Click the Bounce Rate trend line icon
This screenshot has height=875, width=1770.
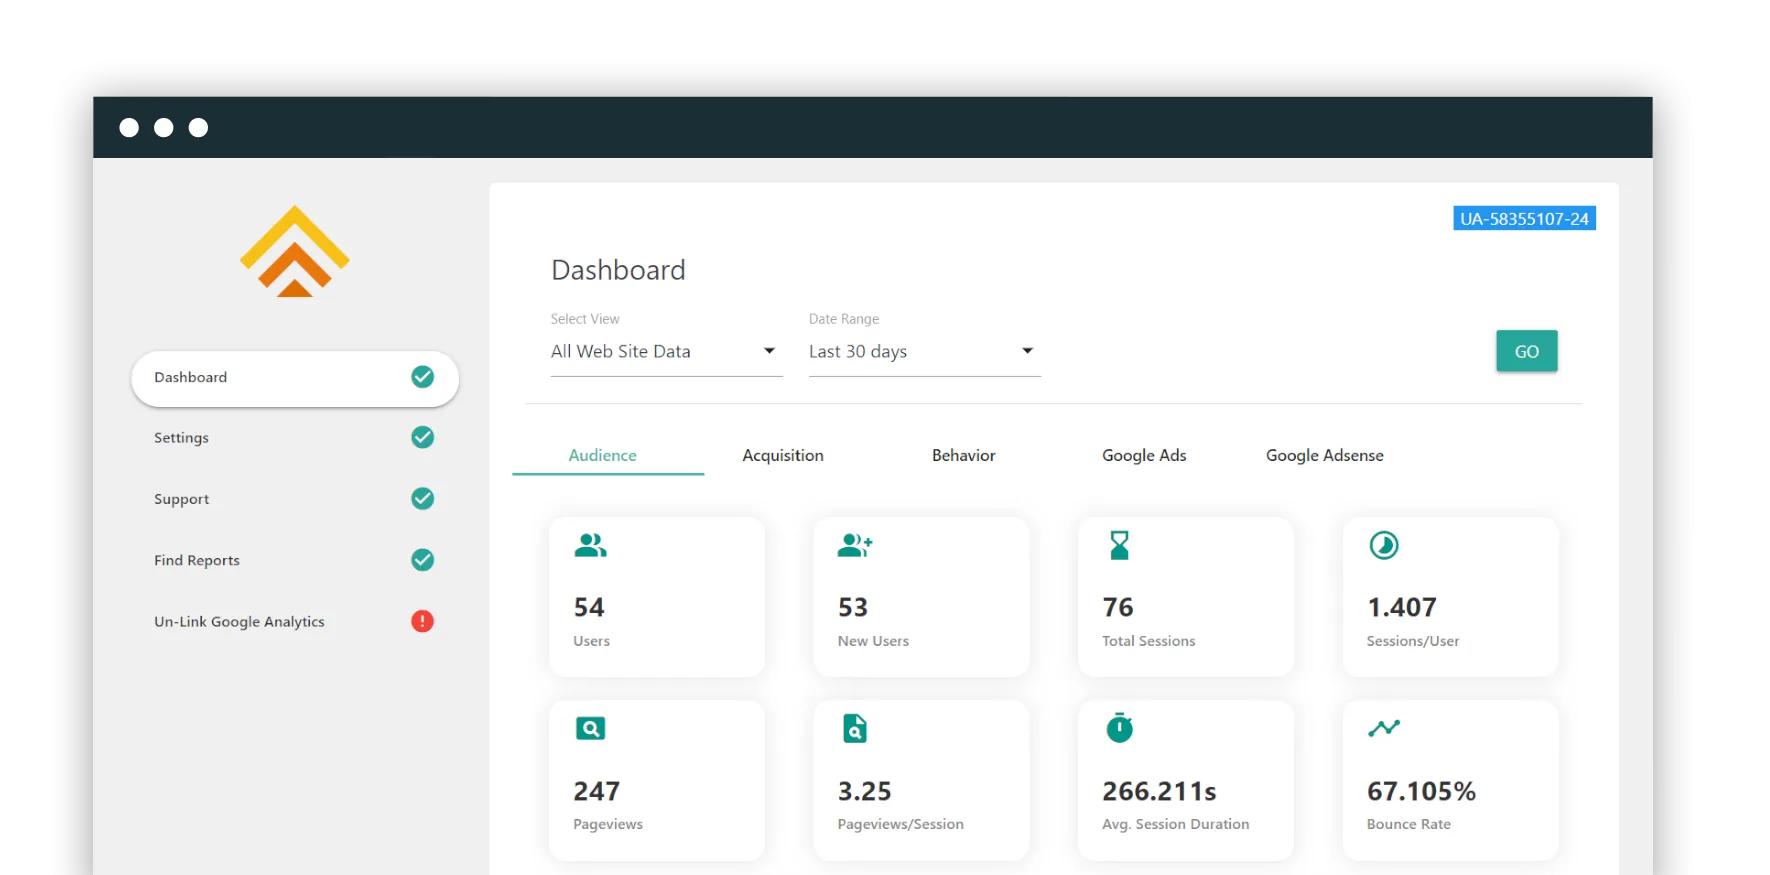click(1384, 728)
